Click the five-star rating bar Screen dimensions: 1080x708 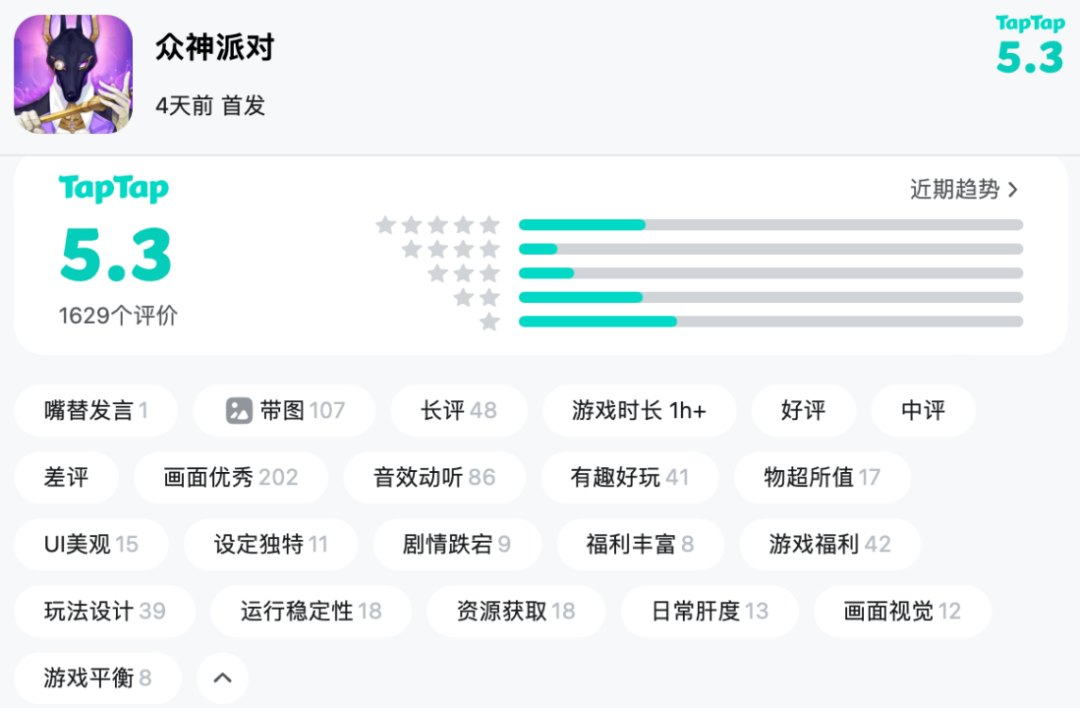770,225
